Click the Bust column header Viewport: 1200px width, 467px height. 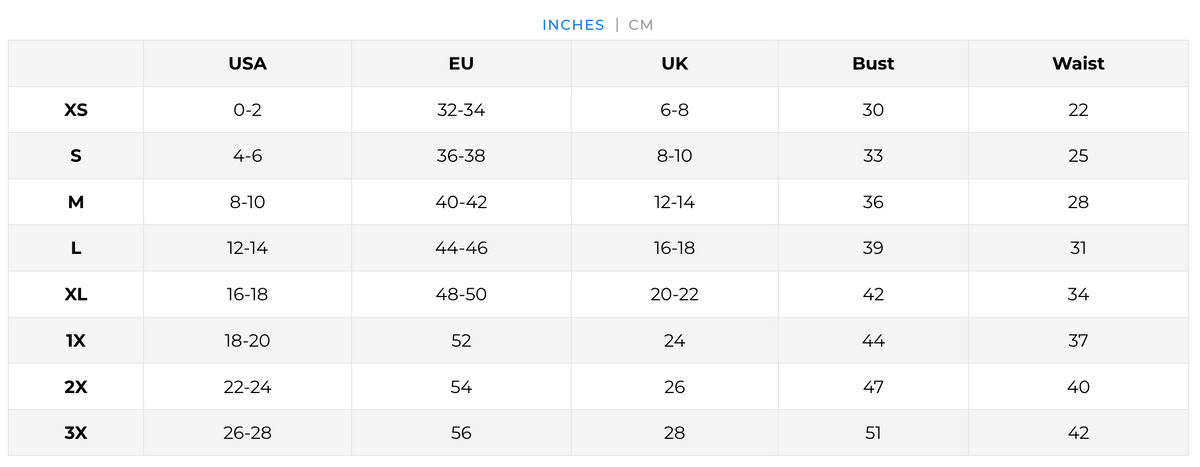click(873, 64)
